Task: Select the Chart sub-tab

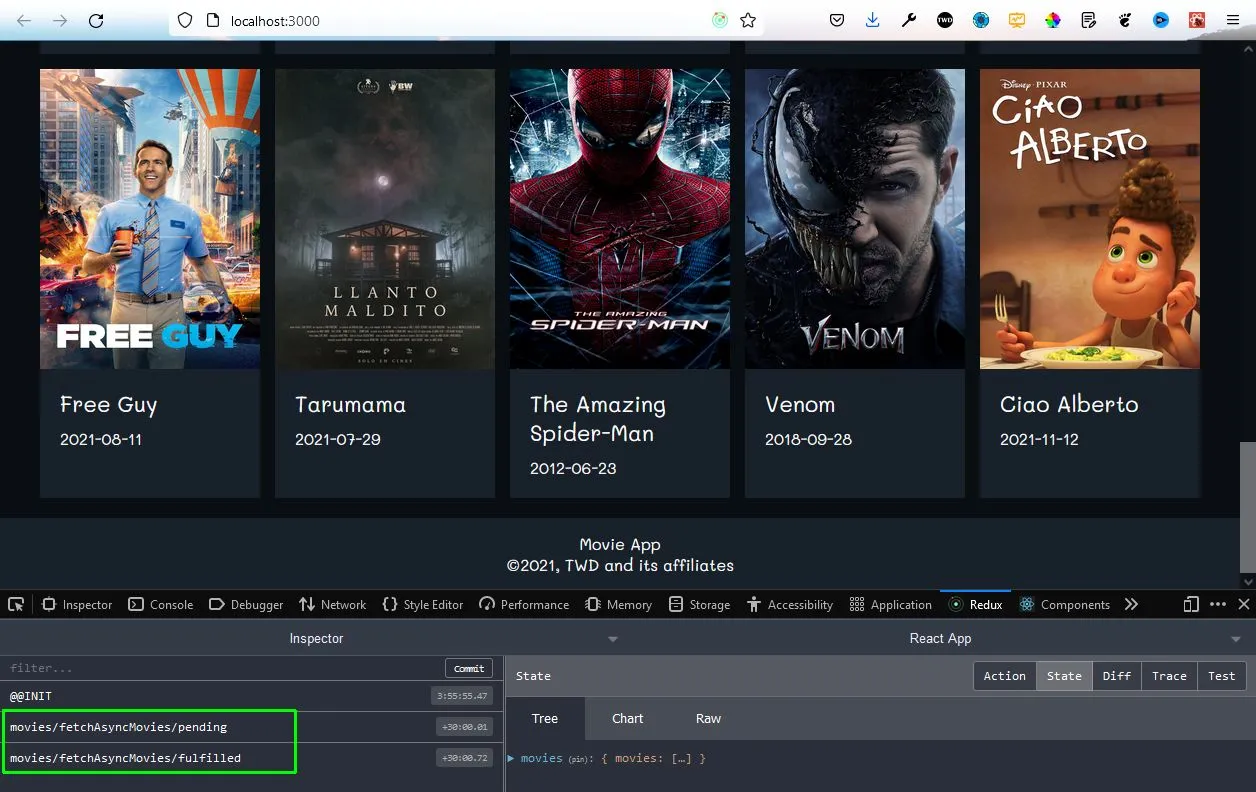Action: pyautogui.click(x=628, y=718)
